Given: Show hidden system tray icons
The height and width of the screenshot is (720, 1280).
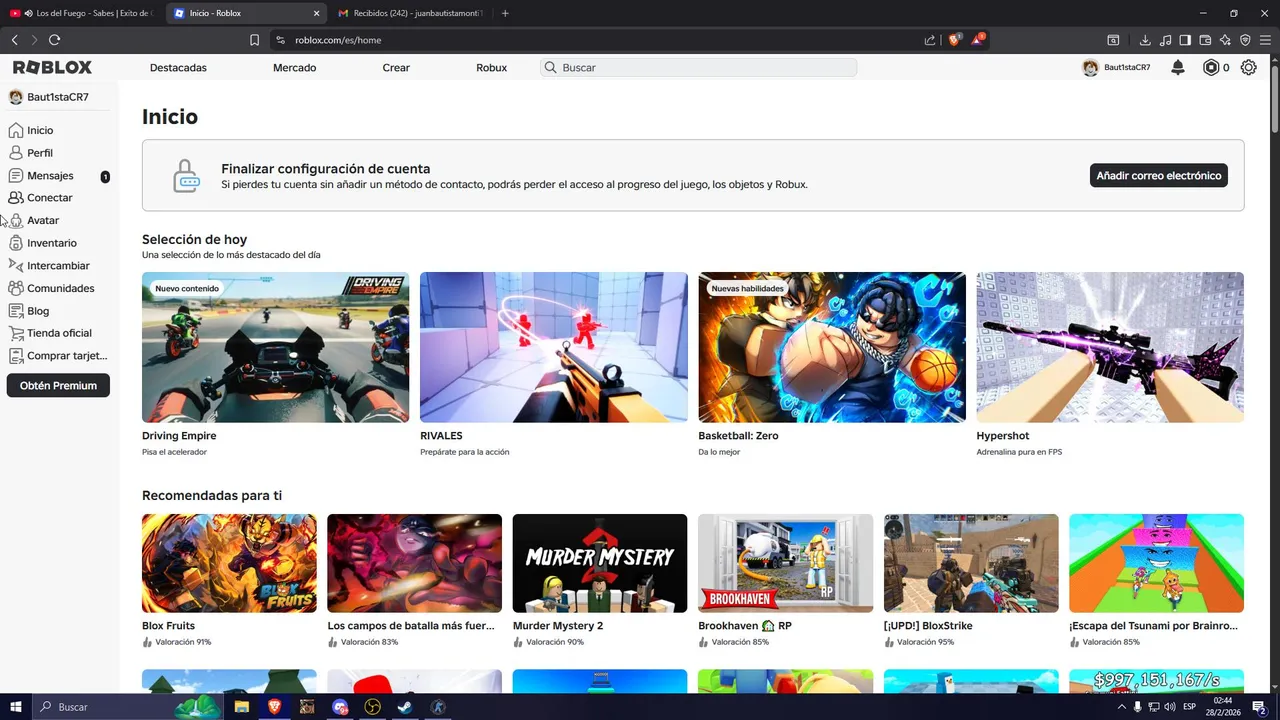Looking at the screenshot, I should pos(1122,707).
